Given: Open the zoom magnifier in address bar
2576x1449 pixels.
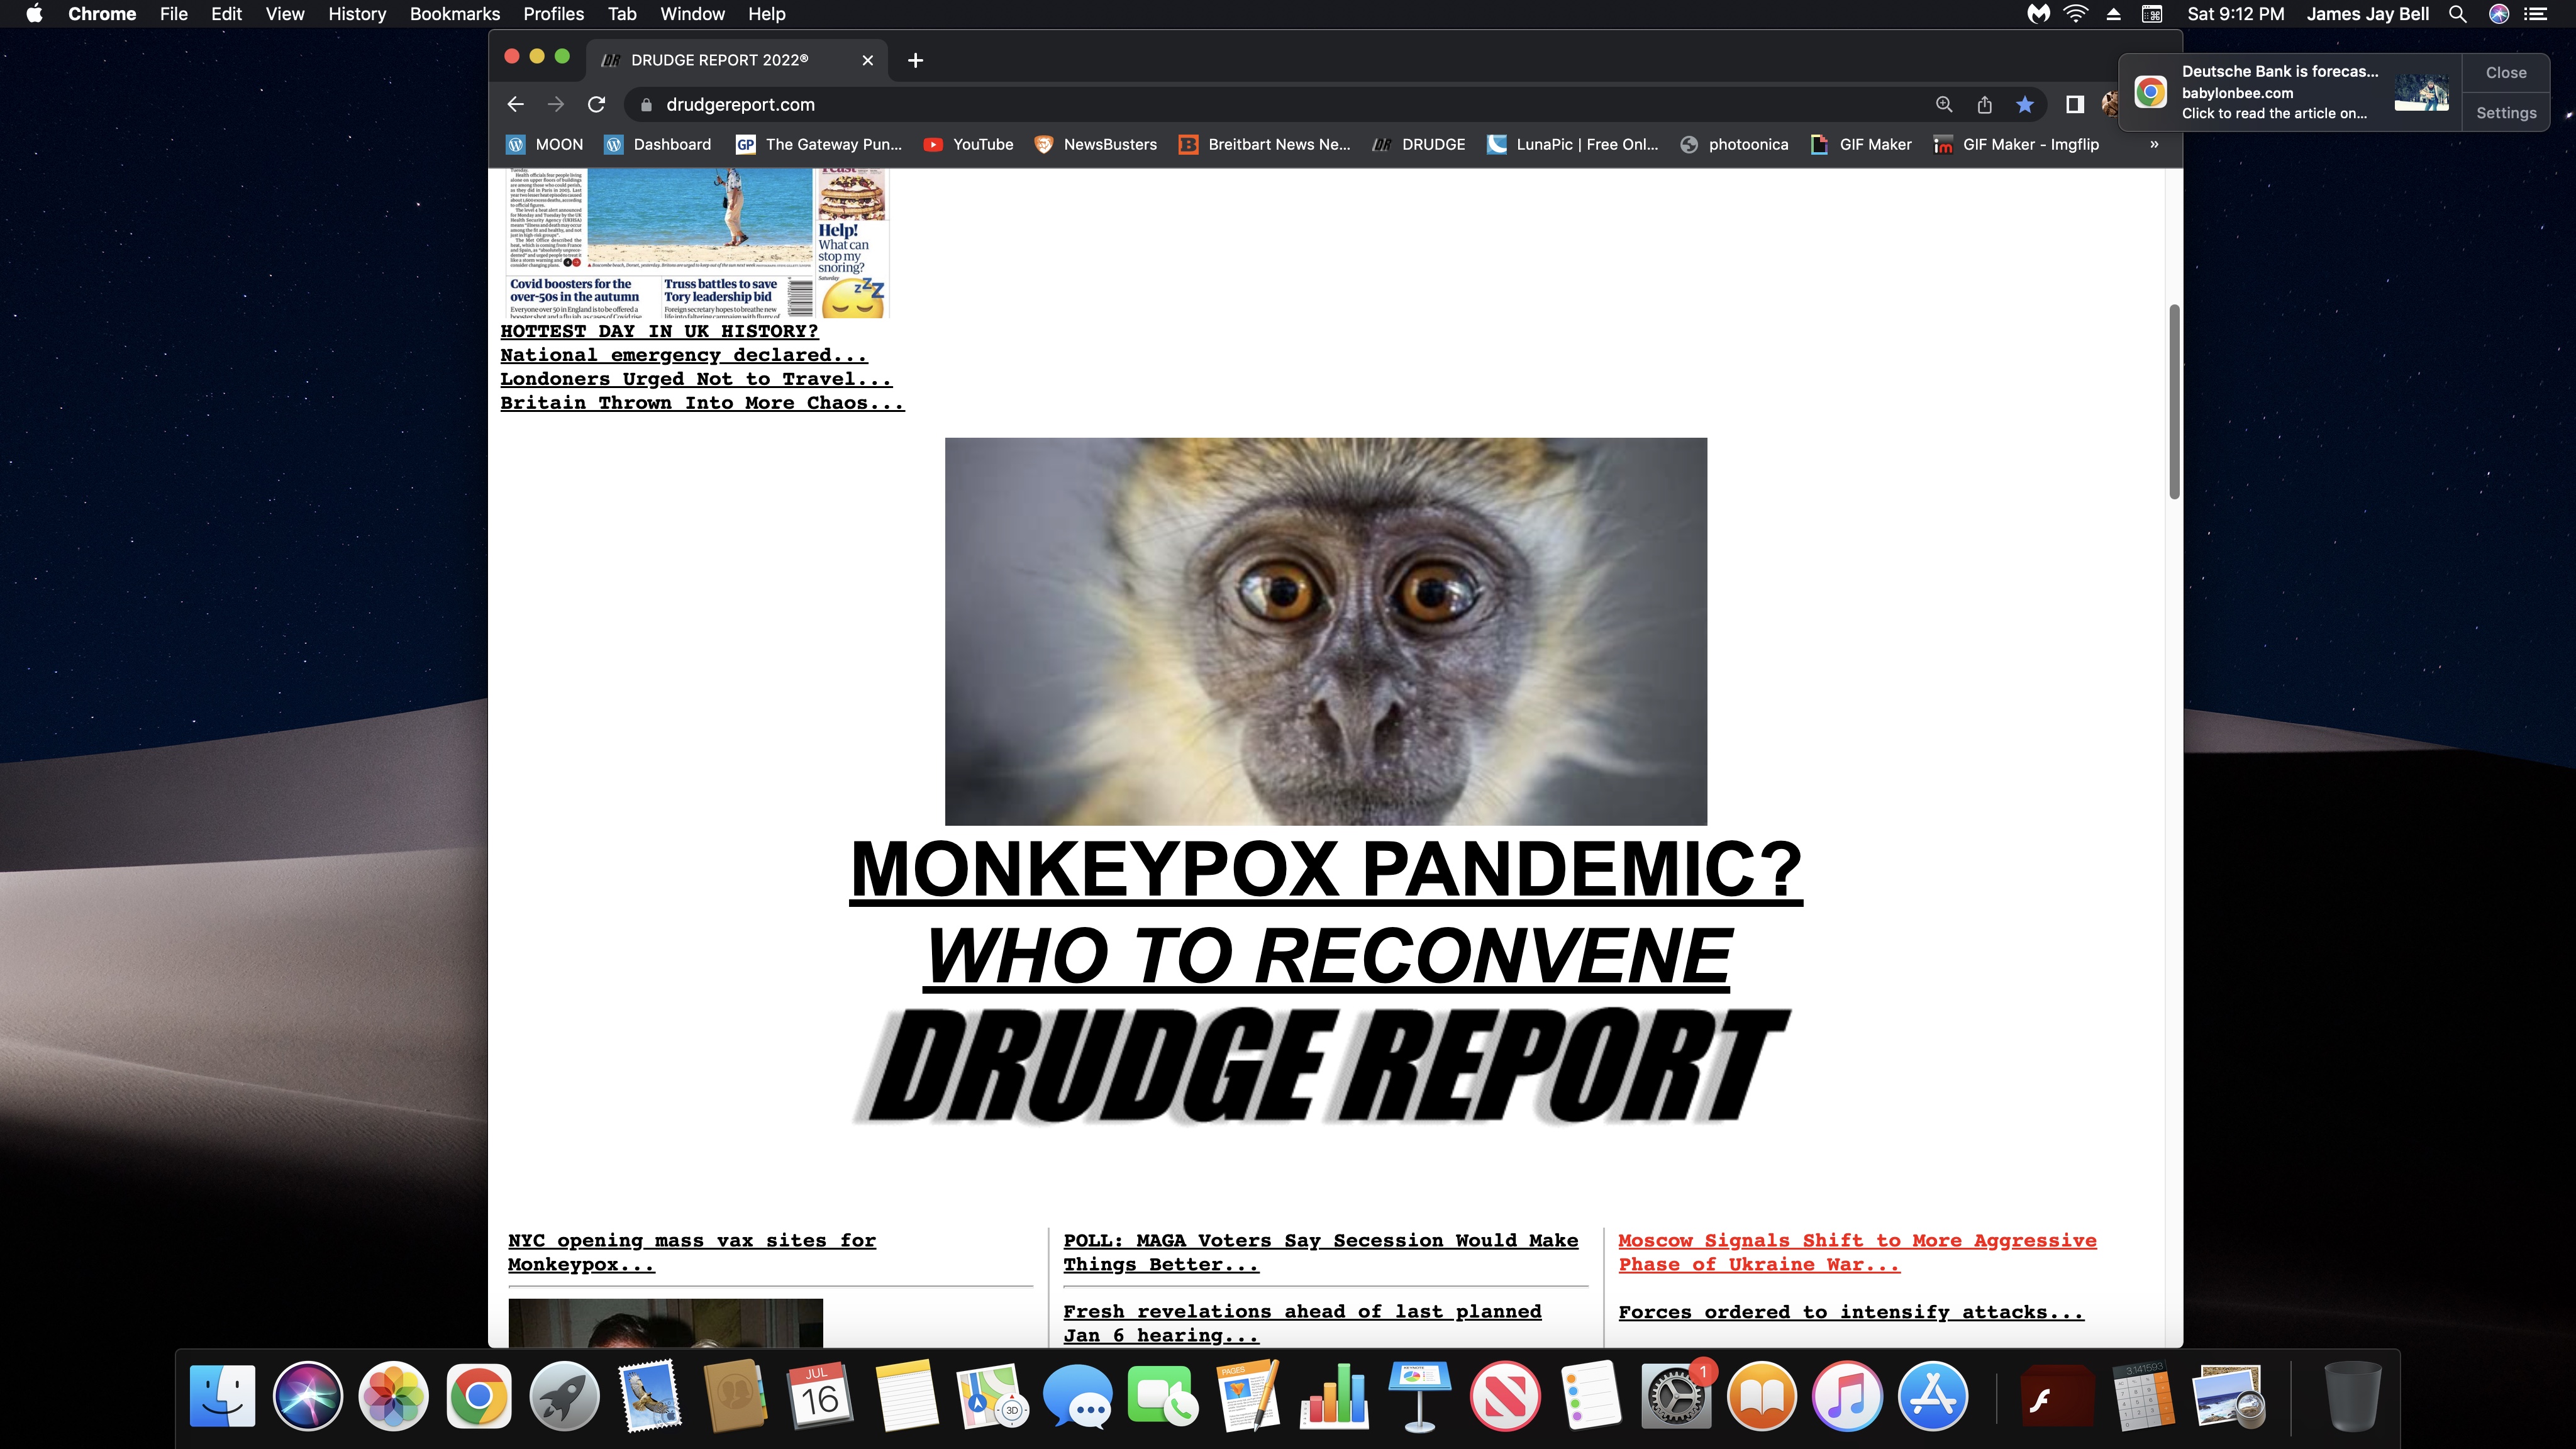Looking at the screenshot, I should coord(1944,105).
